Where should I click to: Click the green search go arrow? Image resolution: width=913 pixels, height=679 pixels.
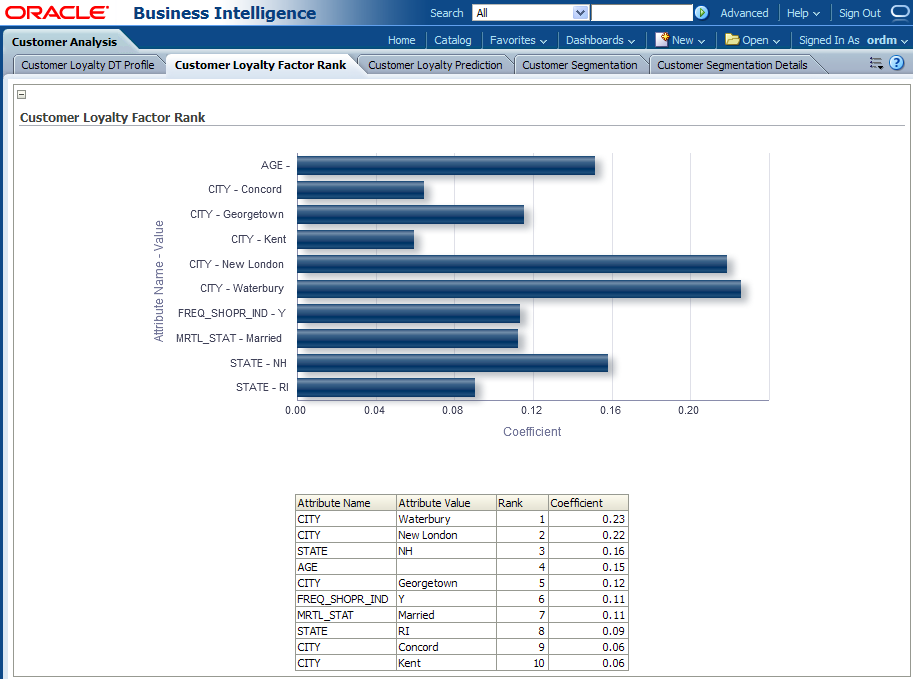702,13
